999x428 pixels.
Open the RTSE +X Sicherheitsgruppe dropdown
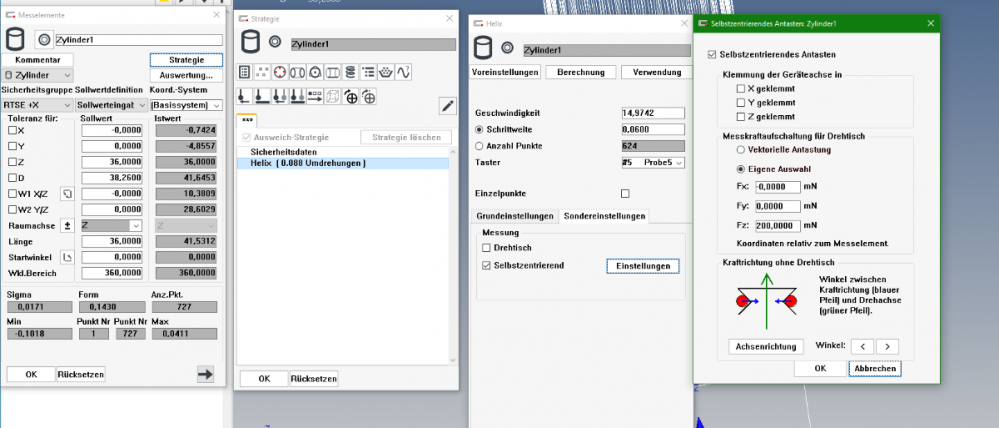38,105
